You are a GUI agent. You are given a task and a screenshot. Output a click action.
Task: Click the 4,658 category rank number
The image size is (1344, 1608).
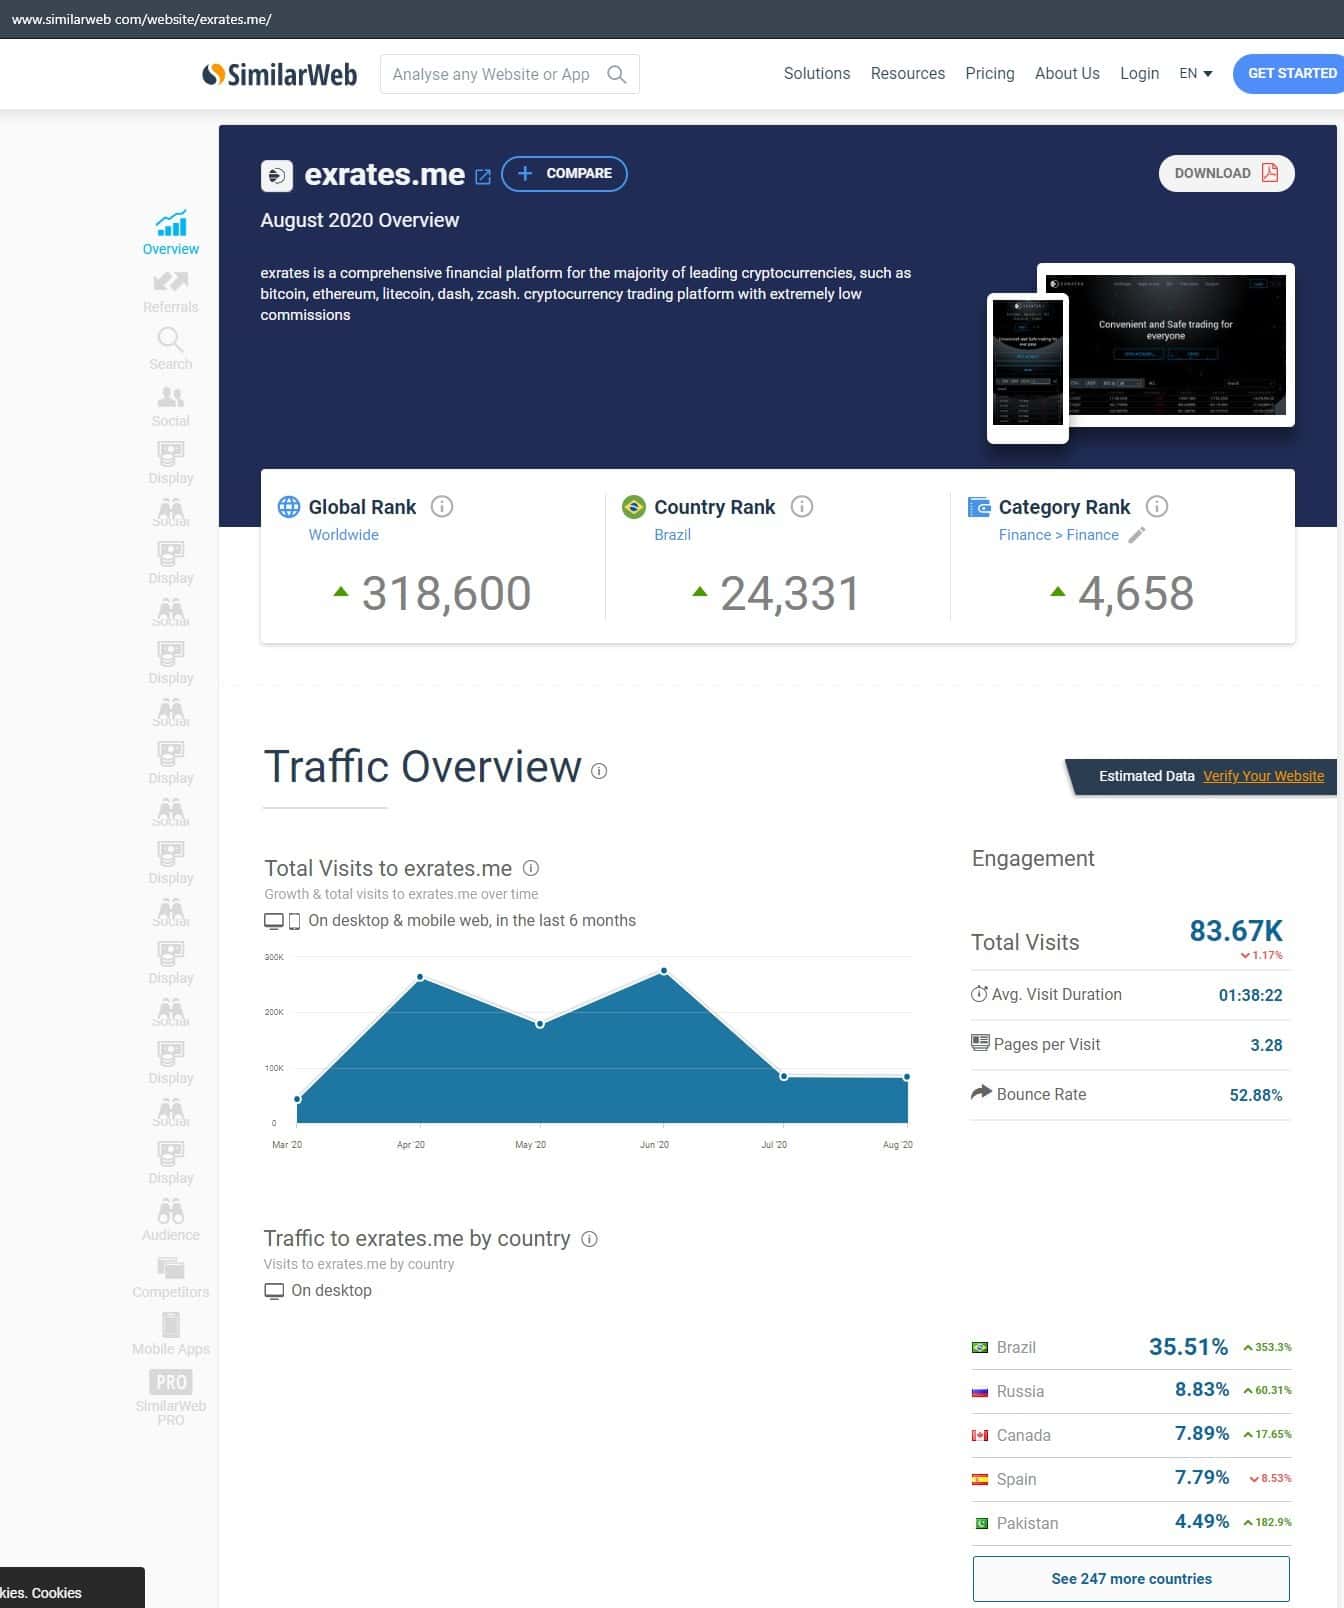point(1136,593)
